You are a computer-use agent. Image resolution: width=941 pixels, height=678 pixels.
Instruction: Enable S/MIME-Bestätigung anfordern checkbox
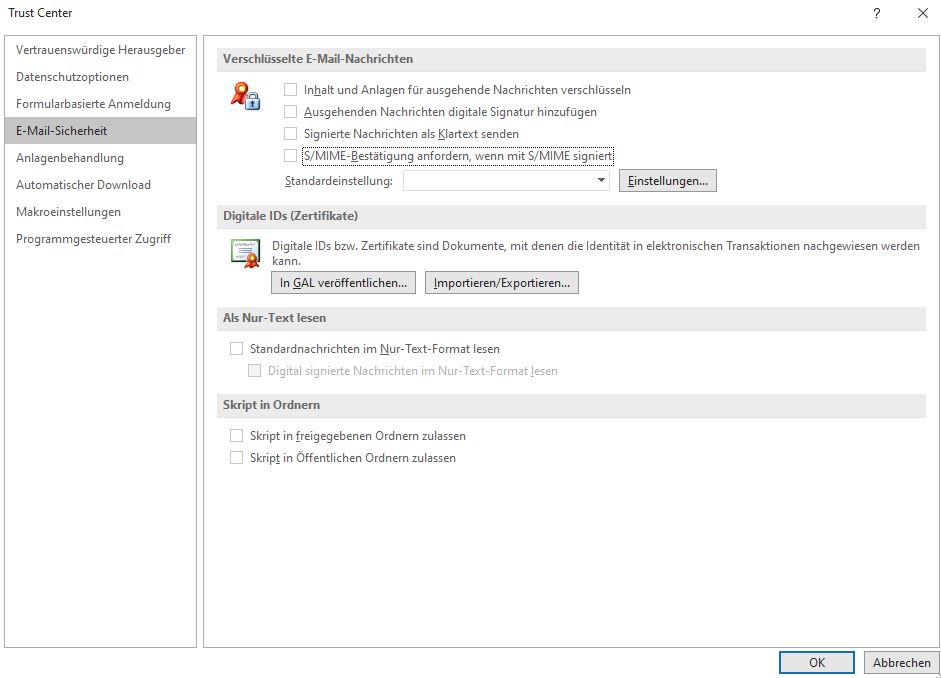click(x=291, y=156)
